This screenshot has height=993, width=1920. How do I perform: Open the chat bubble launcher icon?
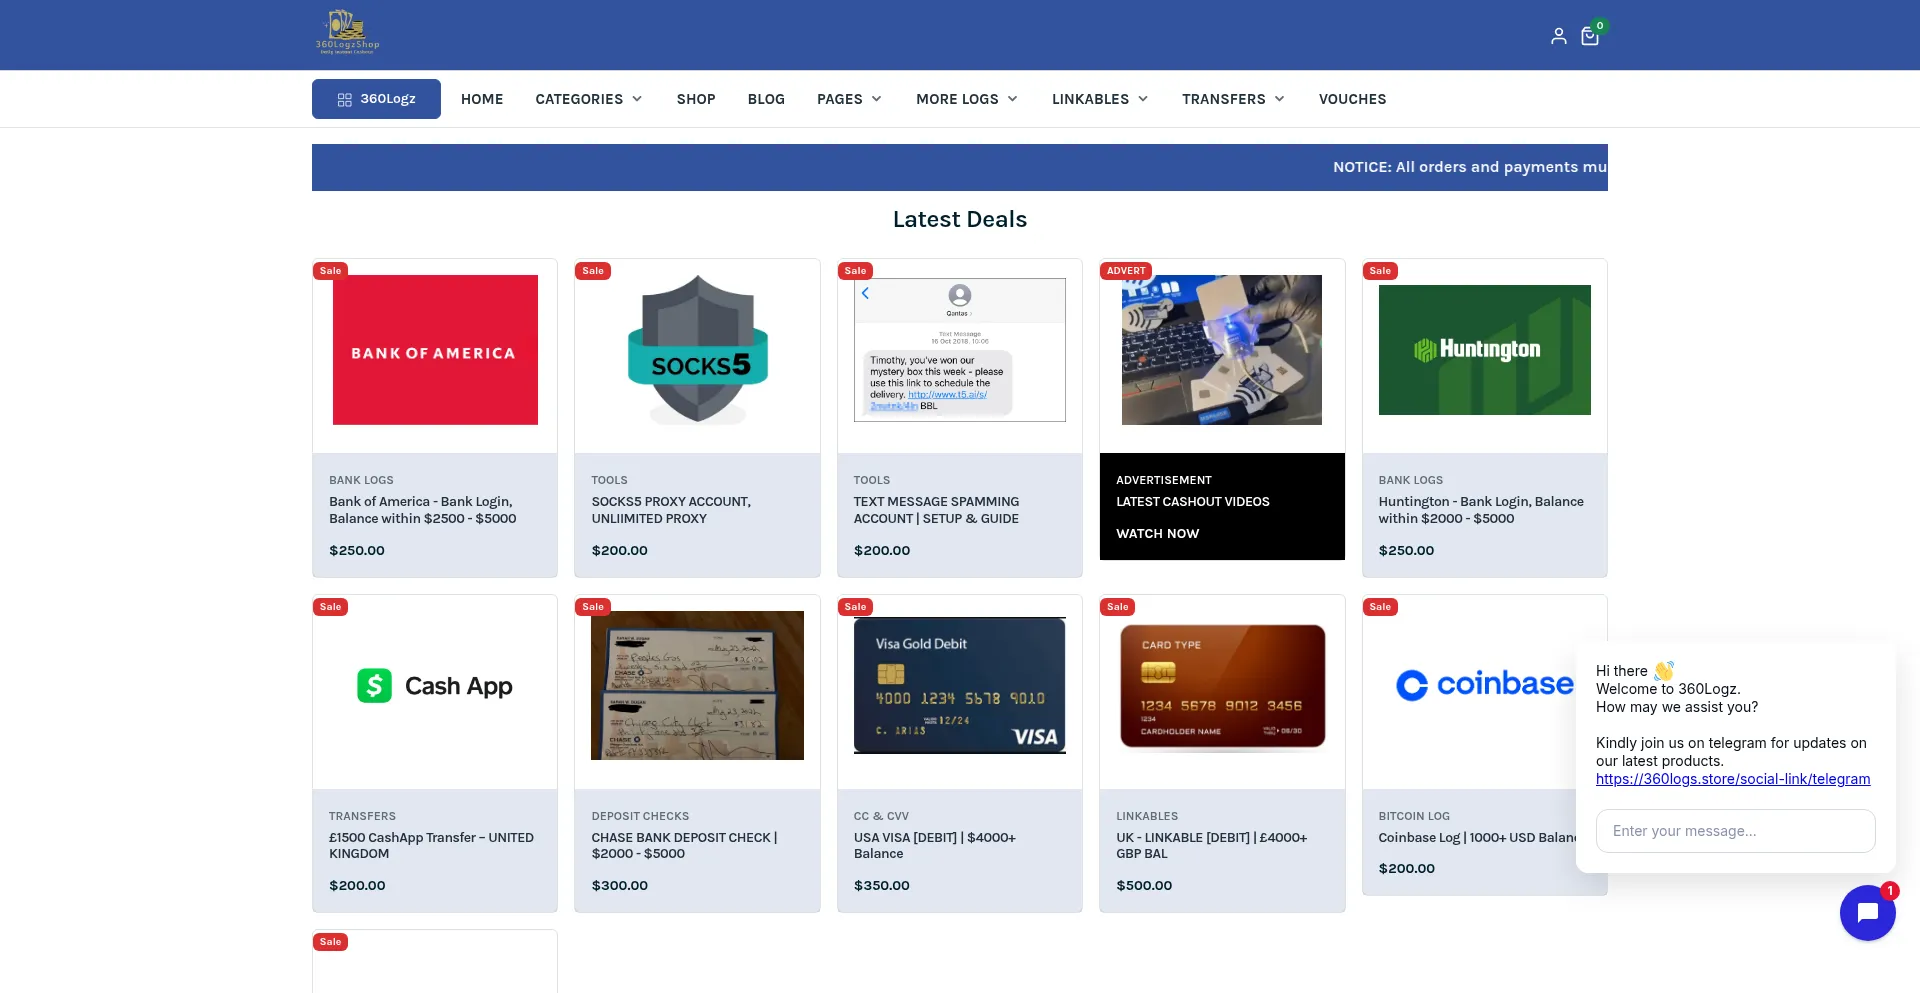pos(1867,913)
